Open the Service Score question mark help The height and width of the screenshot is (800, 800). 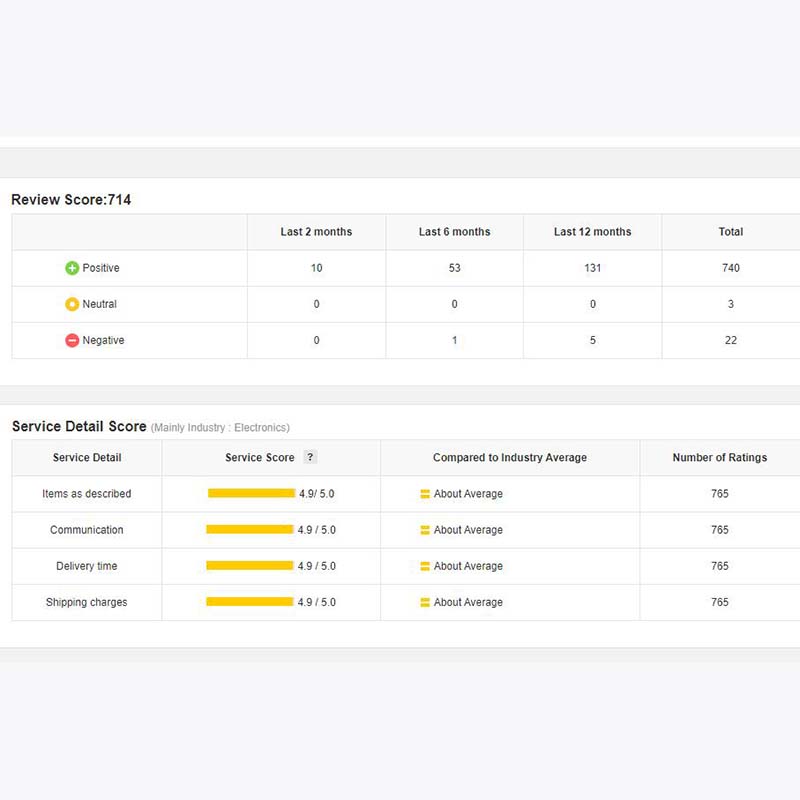[310, 457]
